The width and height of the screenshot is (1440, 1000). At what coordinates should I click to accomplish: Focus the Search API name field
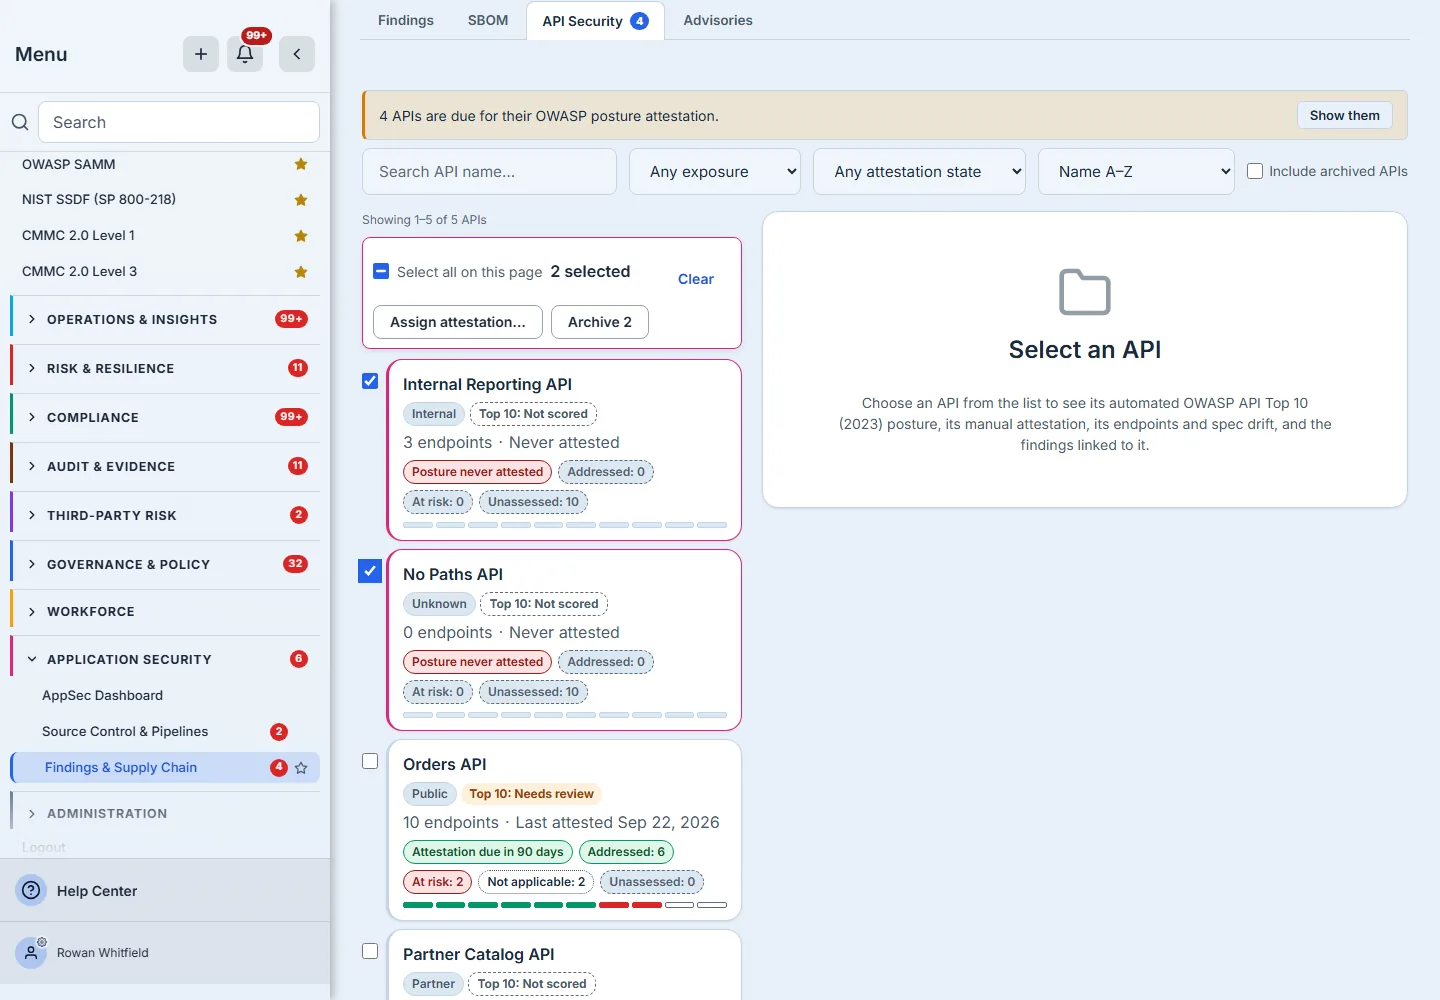(489, 172)
